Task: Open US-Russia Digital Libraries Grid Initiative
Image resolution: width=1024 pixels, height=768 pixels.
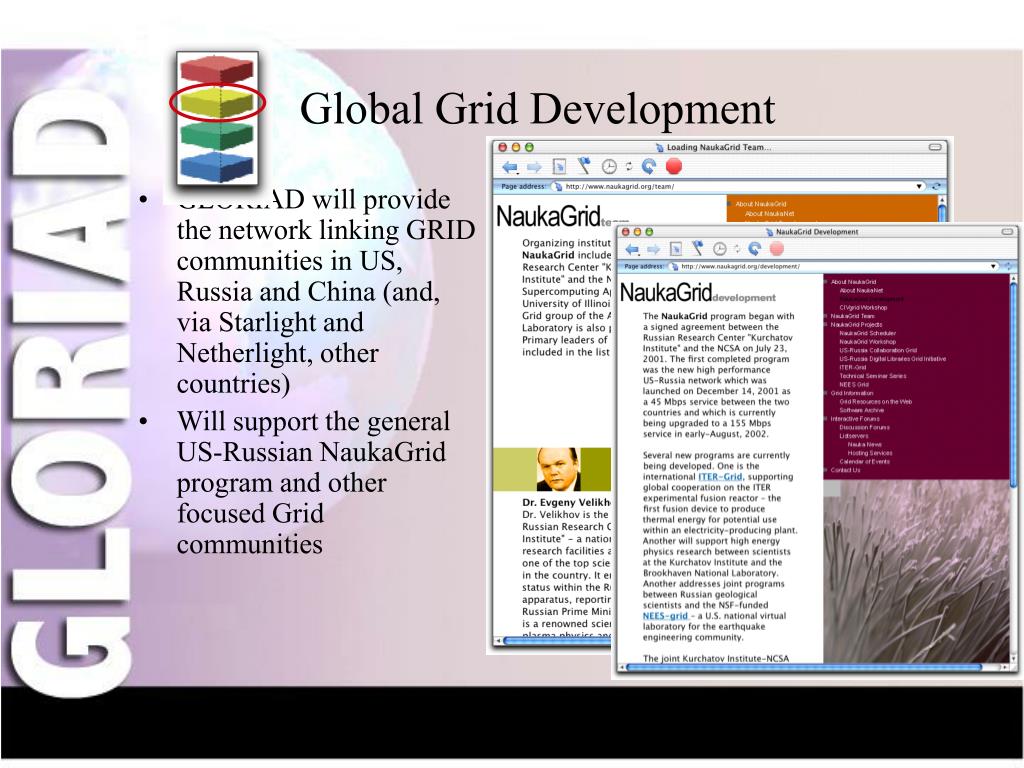Action: click(x=892, y=359)
